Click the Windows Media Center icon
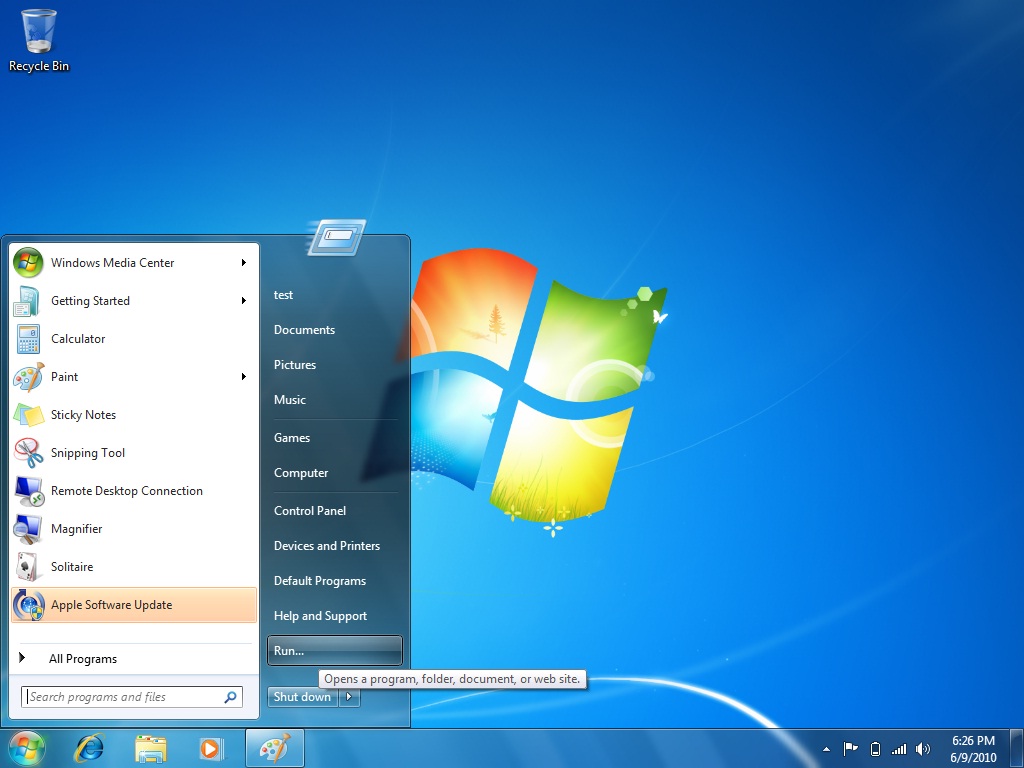 [28, 263]
